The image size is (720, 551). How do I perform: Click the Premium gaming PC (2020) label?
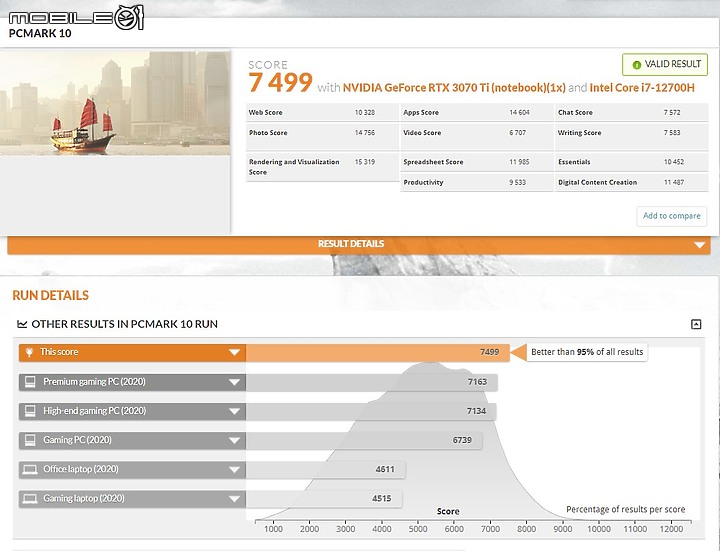point(94,382)
